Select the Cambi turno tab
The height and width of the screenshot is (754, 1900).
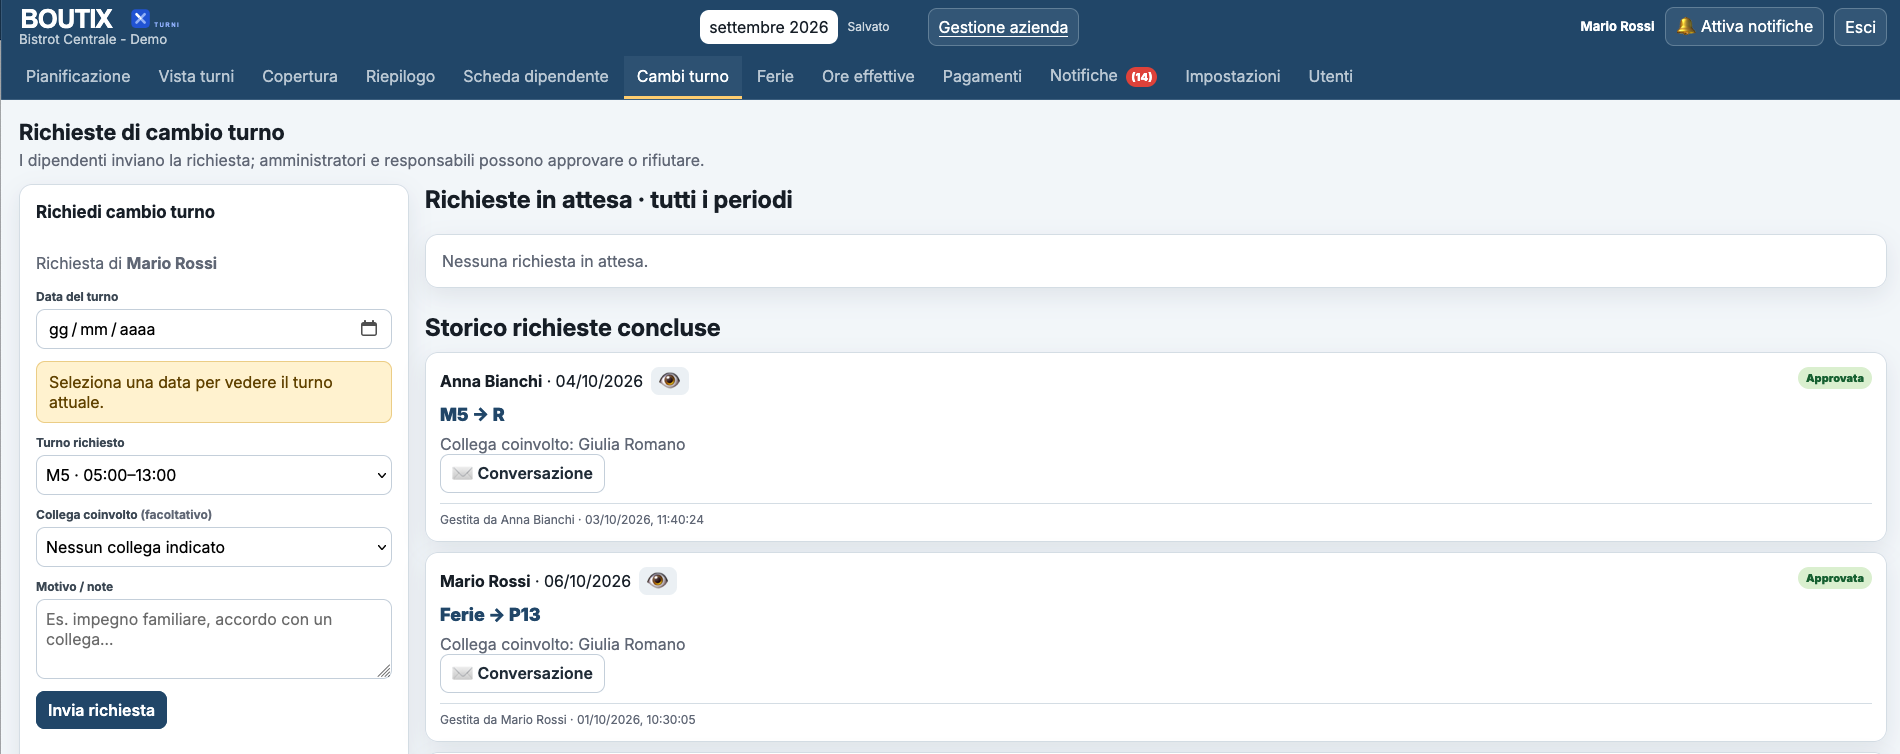click(x=683, y=76)
